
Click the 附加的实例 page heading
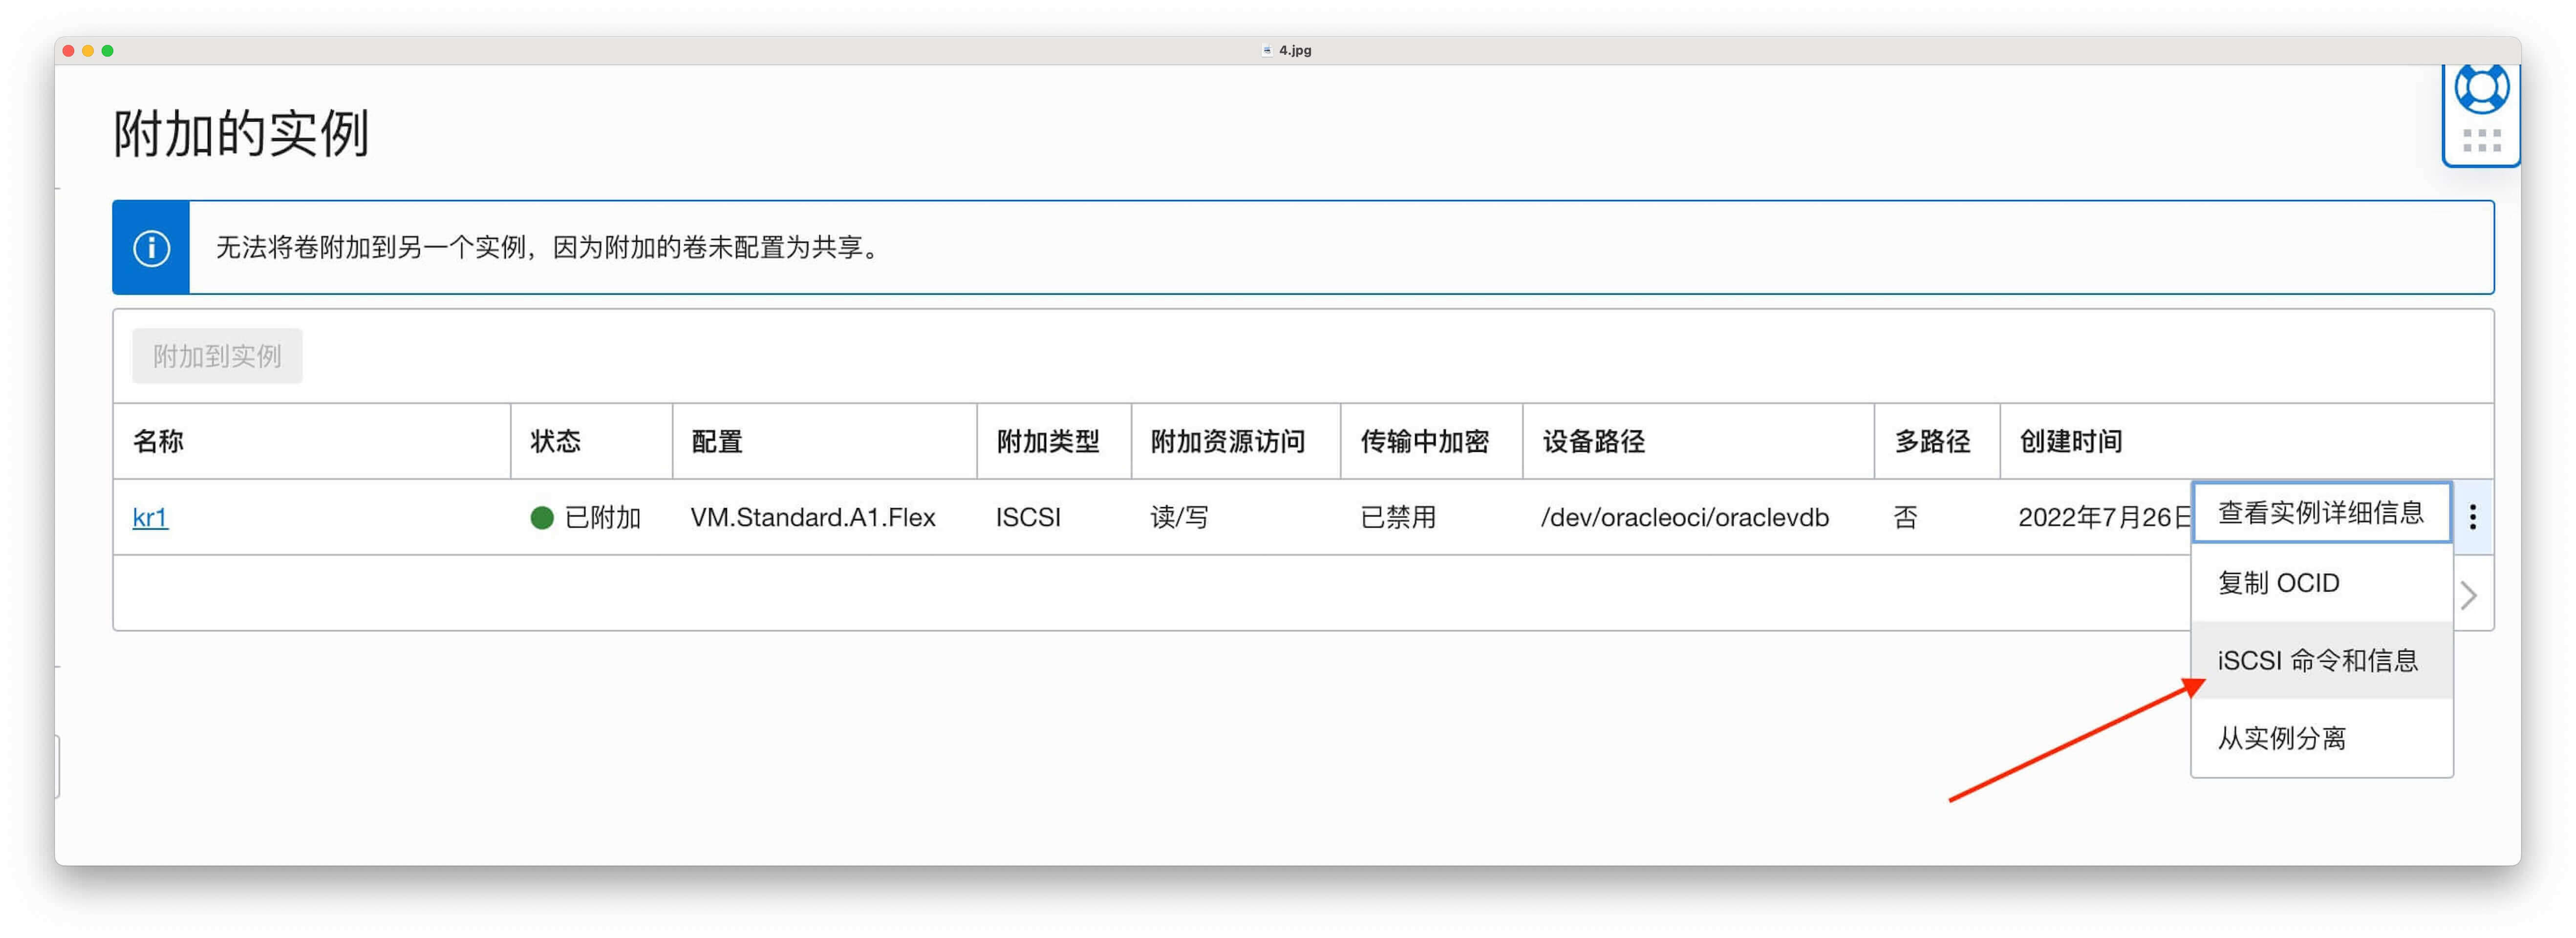click(241, 133)
